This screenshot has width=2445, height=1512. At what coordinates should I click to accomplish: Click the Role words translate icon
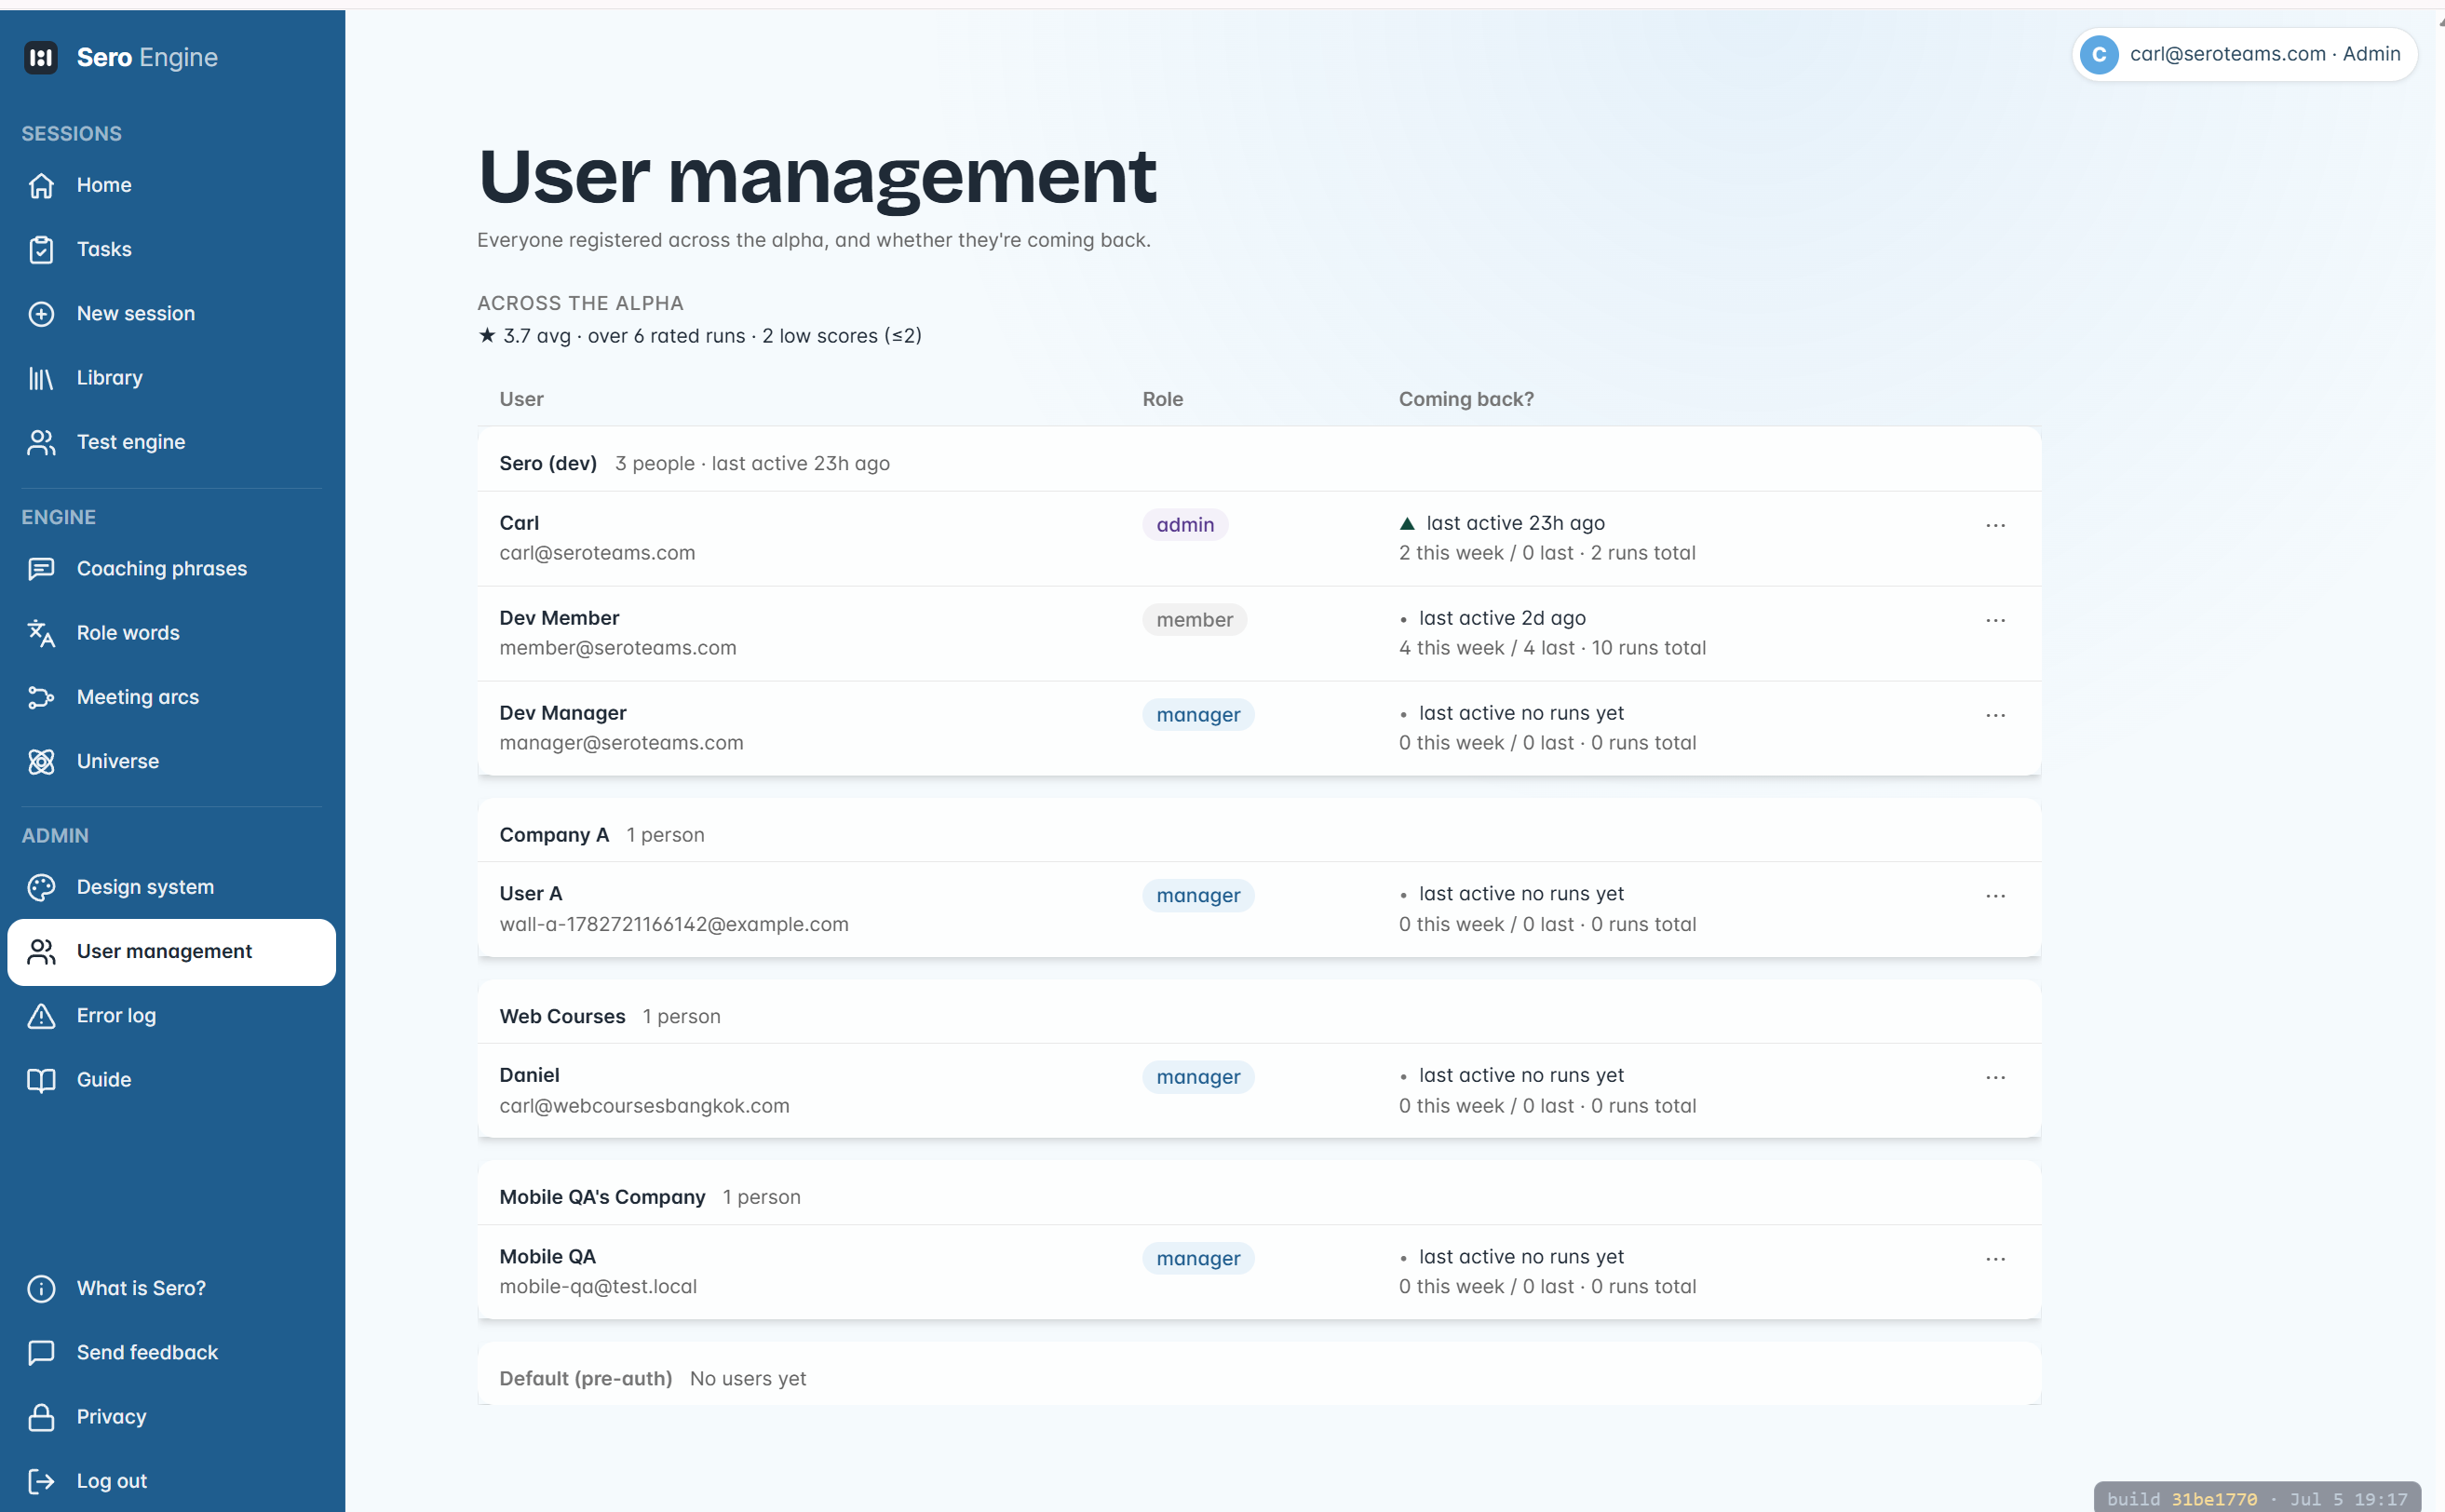pos(41,633)
